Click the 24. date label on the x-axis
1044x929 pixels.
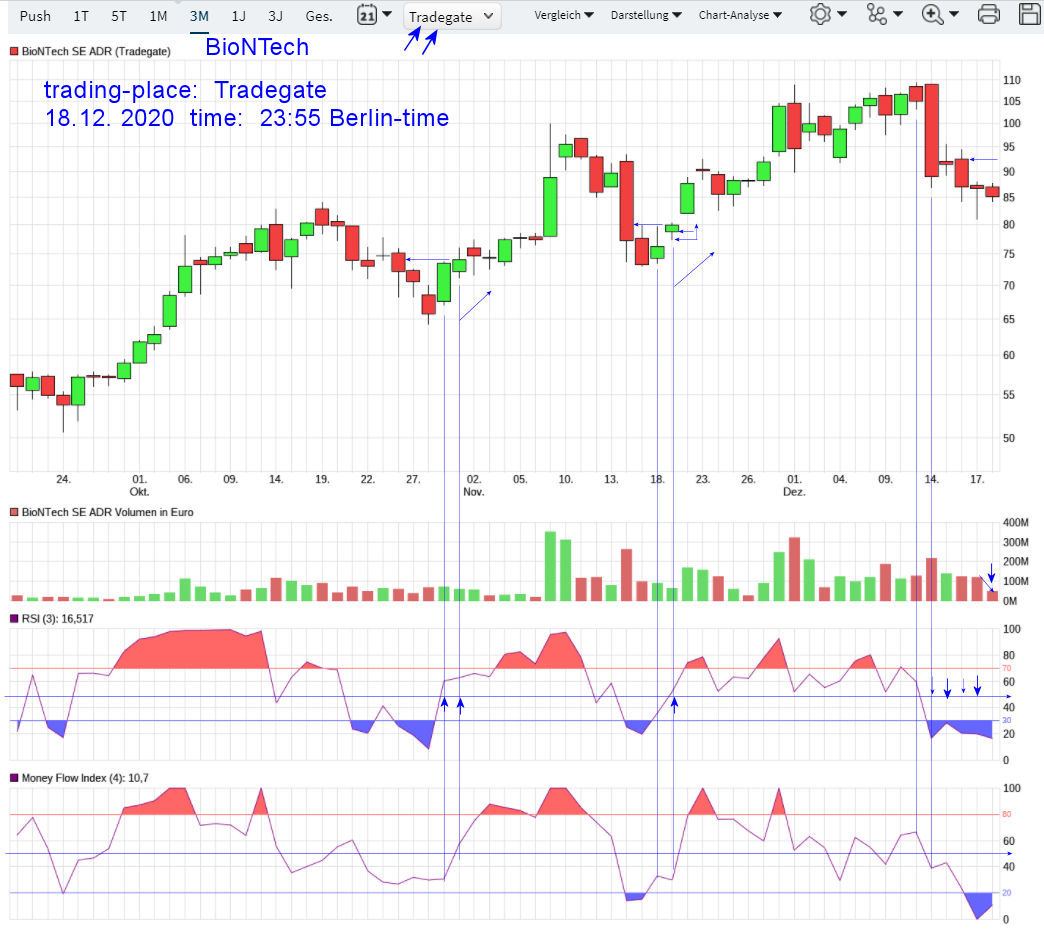(63, 479)
